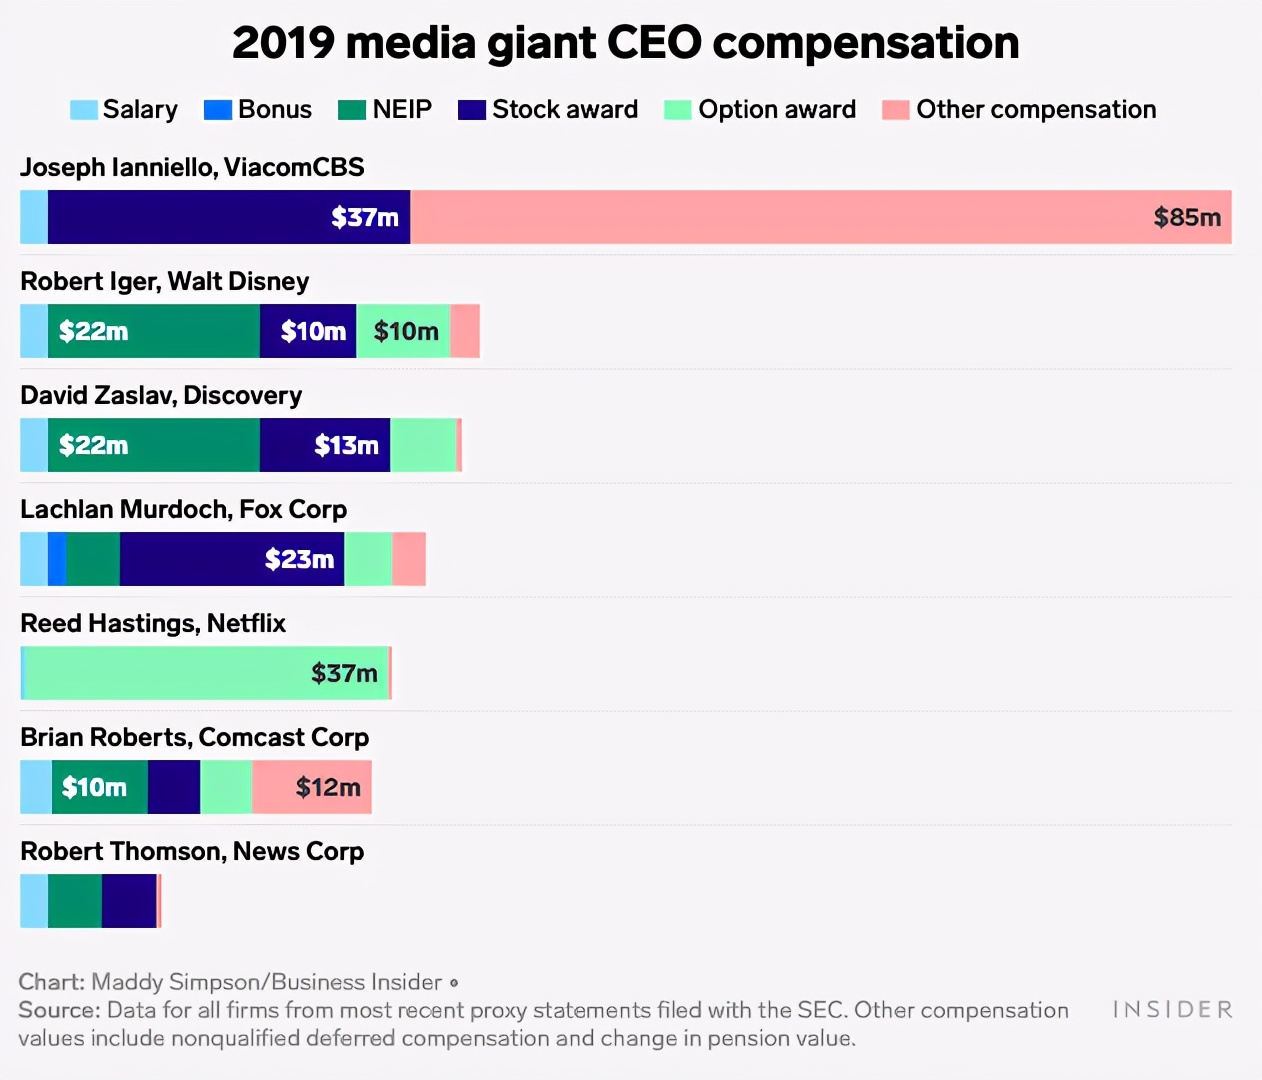Image resolution: width=1262 pixels, height=1080 pixels.
Task: Click Reed Hastings' $37m option award bar
Action: tap(206, 673)
